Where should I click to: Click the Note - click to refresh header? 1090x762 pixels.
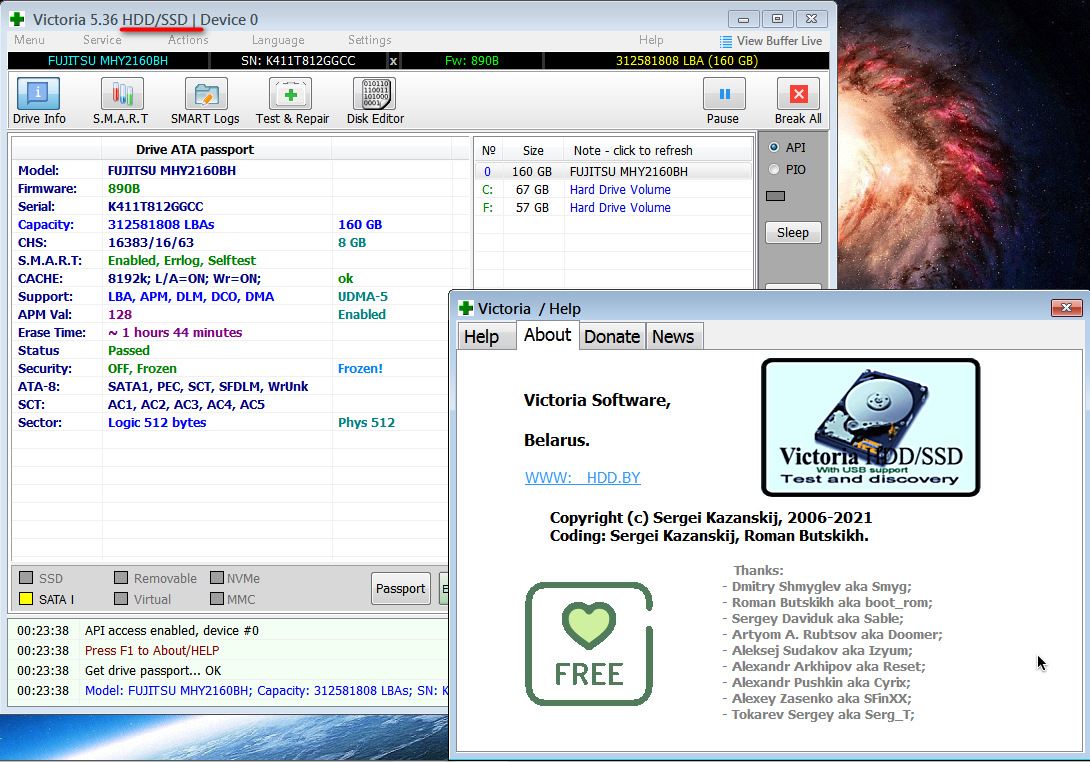pos(633,151)
